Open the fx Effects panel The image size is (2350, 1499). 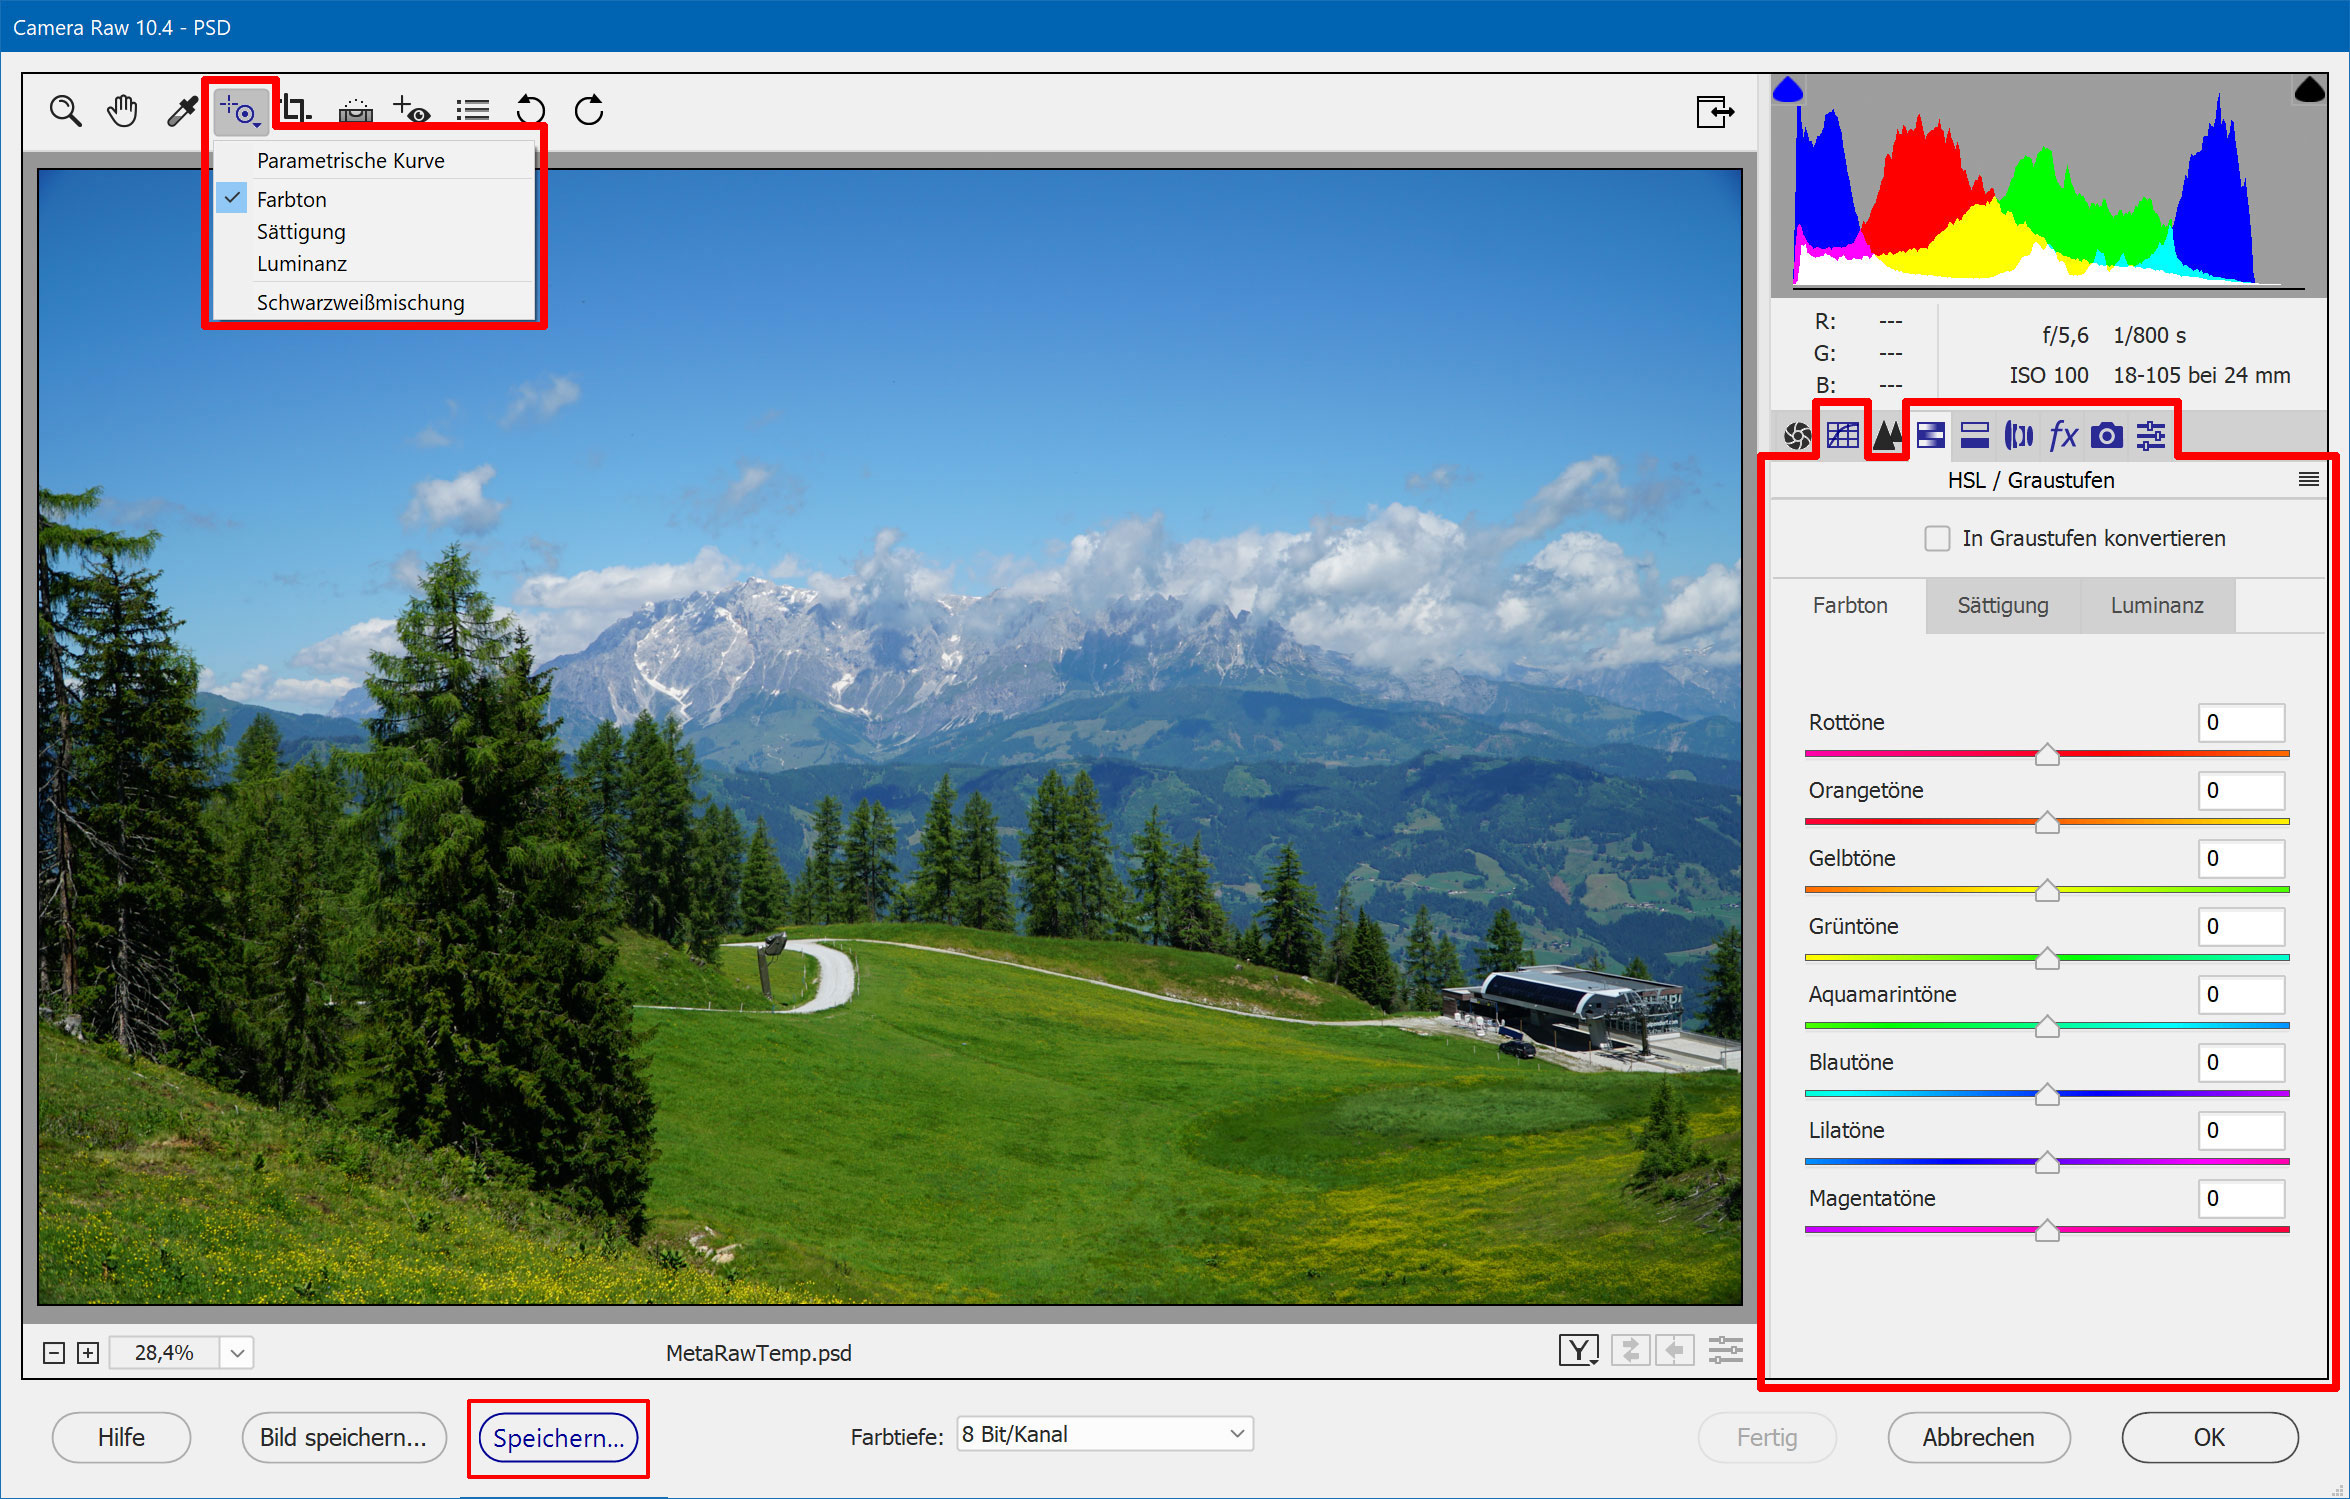pyautogui.click(x=2062, y=436)
